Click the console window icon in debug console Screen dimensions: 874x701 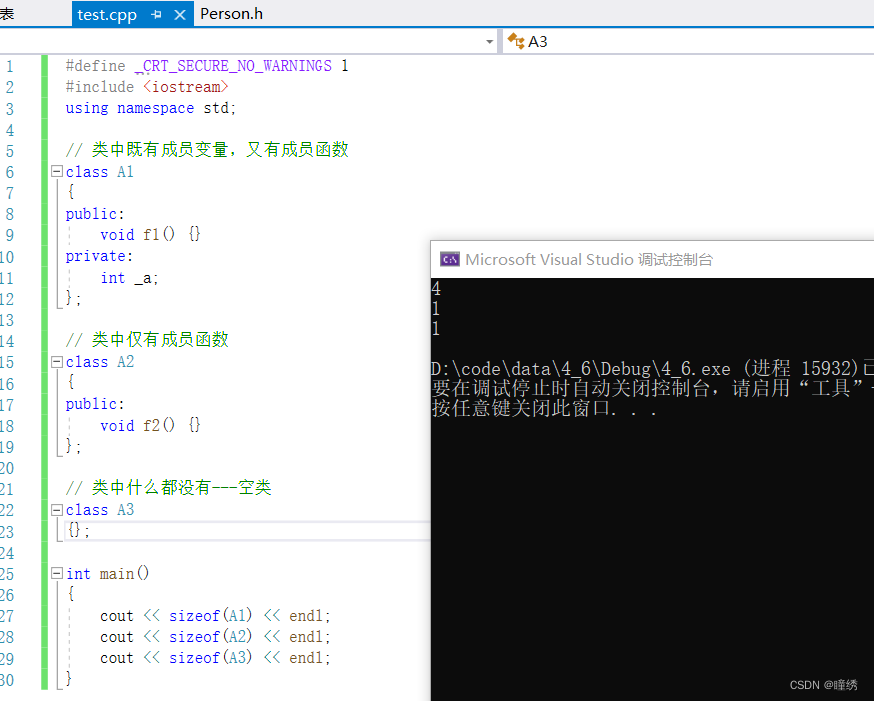(x=450, y=260)
